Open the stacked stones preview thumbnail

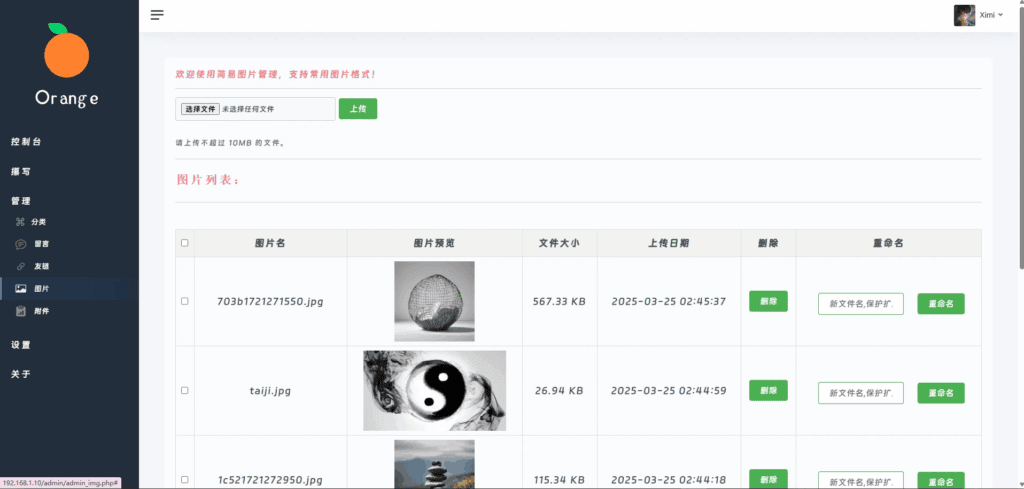click(x=434, y=464)
